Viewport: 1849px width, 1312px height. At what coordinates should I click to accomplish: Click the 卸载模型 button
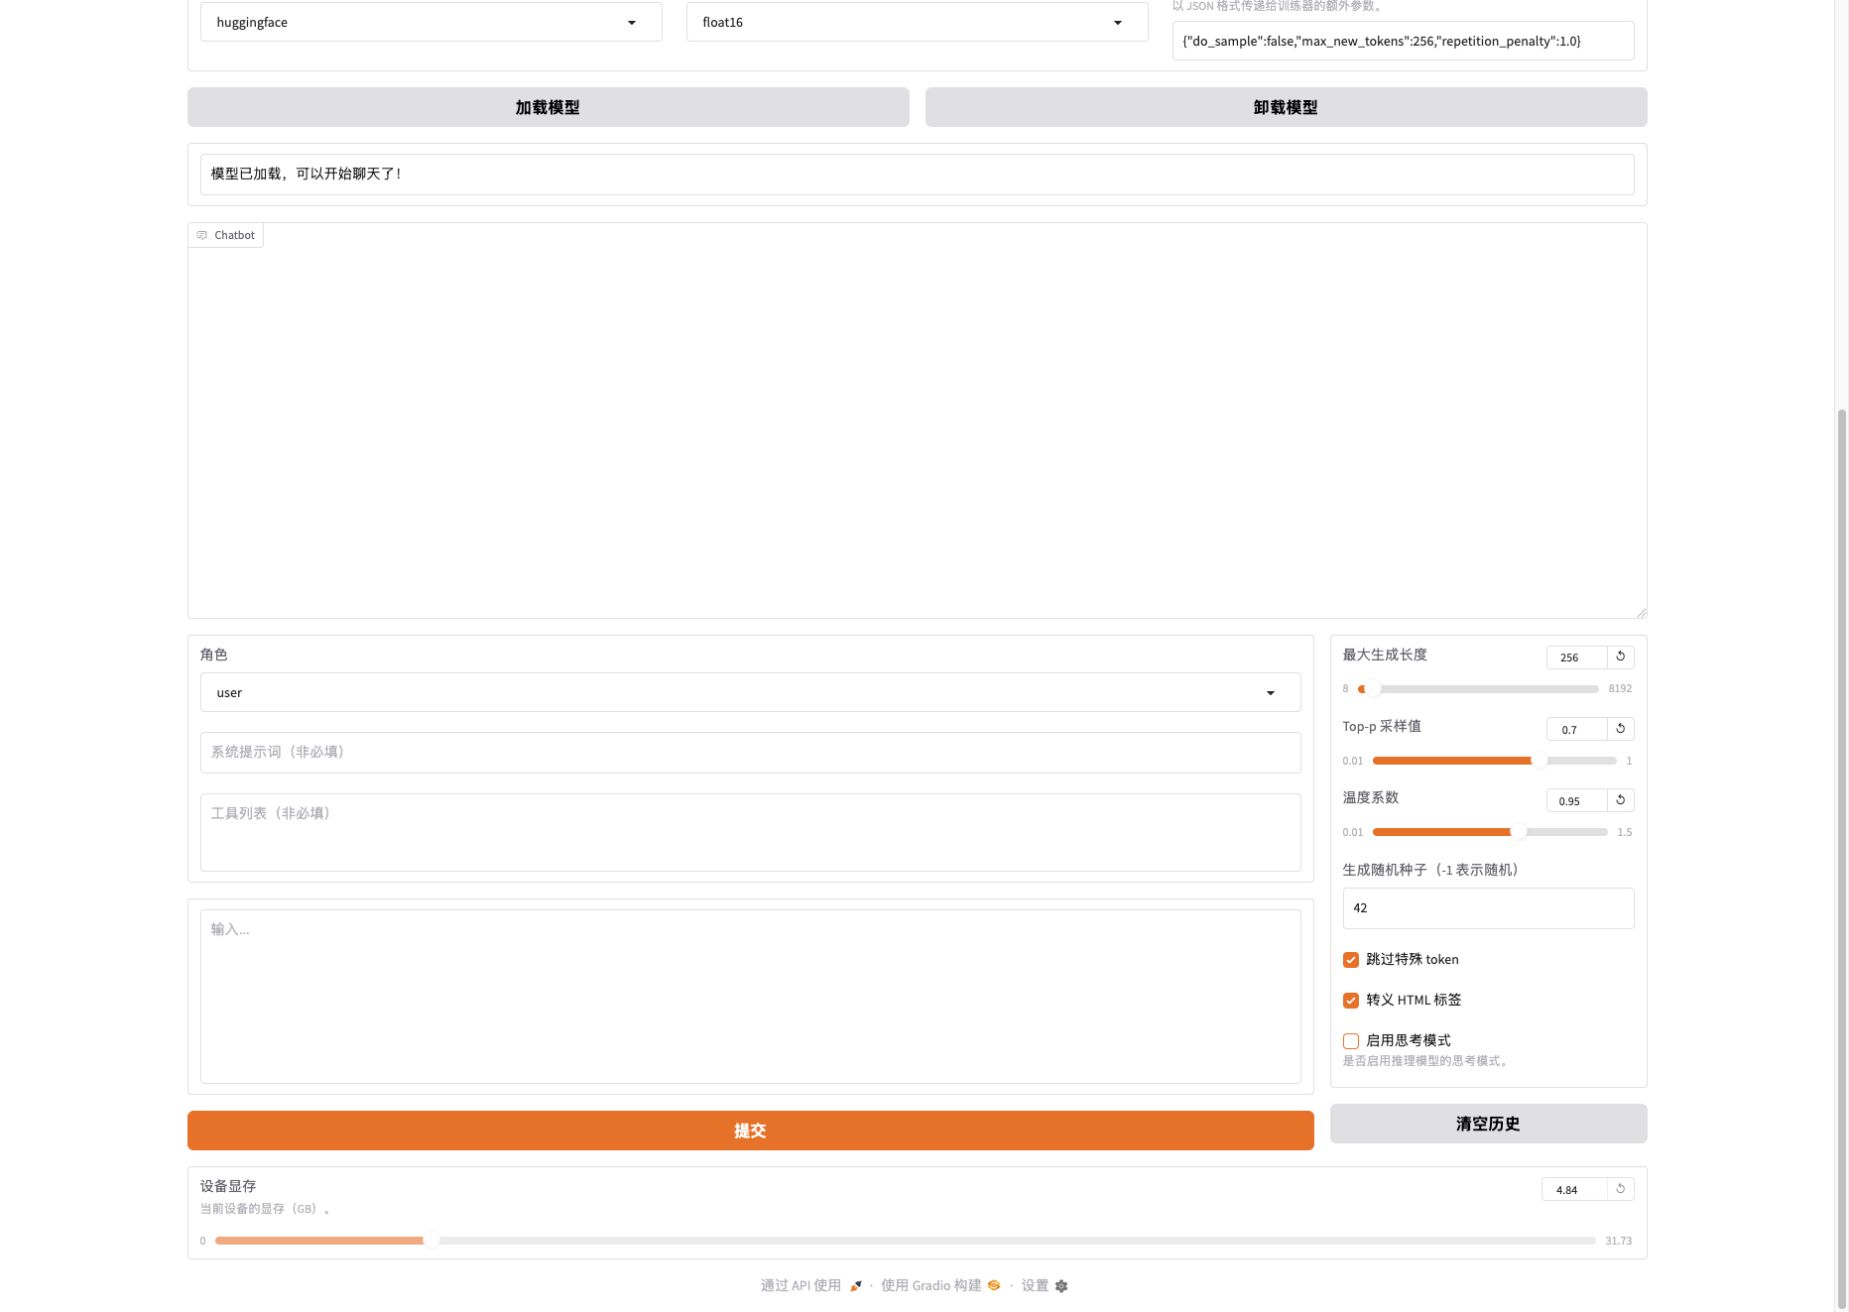tap(1286, 107)
